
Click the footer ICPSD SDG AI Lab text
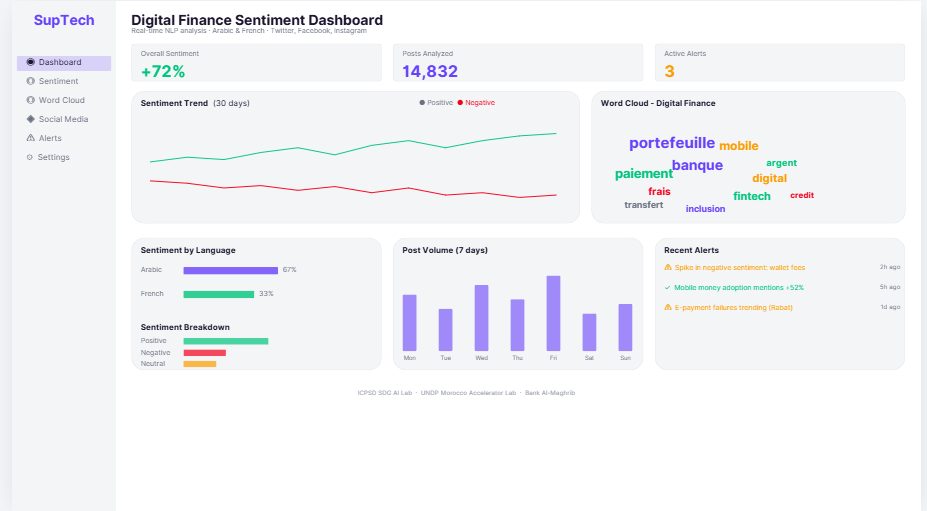385,393
